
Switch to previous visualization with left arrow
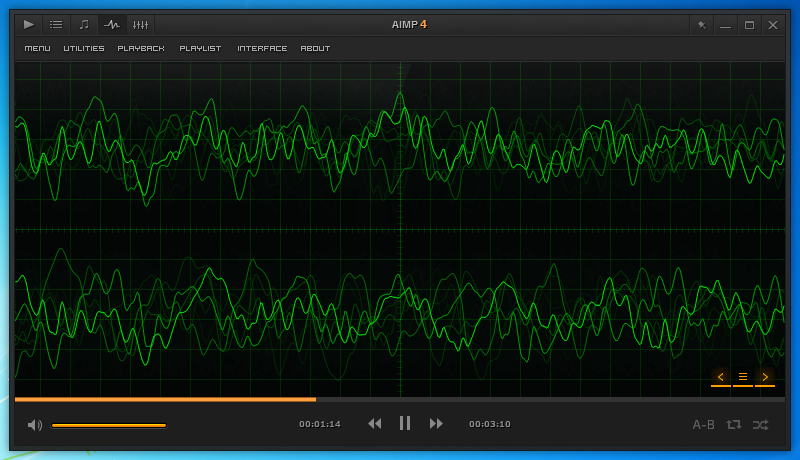pyautogui.click(x=721, y=377)
